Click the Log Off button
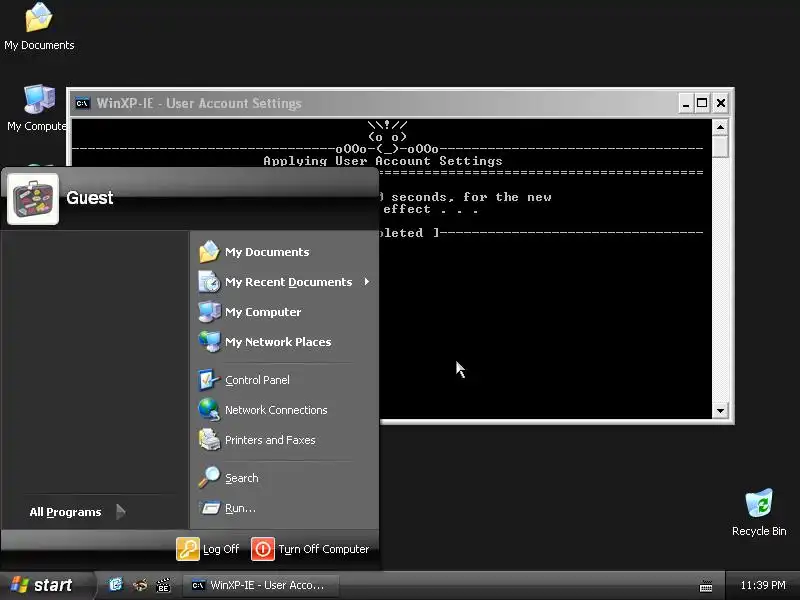 [208, 549]
